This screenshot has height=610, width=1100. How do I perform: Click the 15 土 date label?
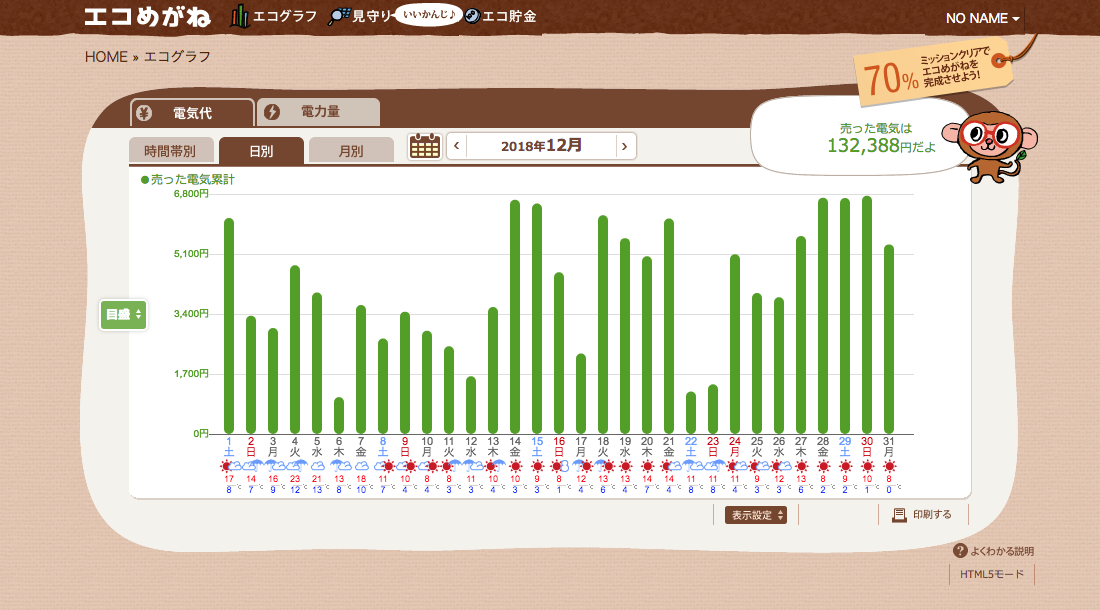pyautogui.click(x=537, y=447)
